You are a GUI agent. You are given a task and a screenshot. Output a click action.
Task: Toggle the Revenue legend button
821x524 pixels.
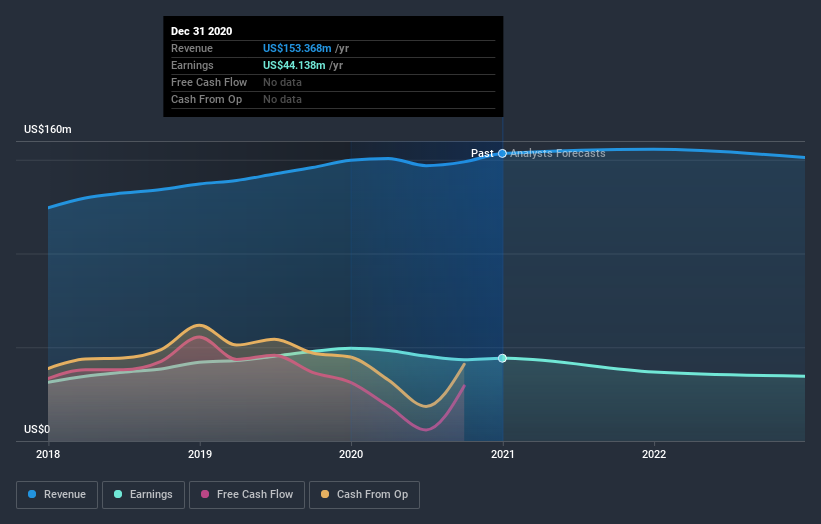pos(57,495)
